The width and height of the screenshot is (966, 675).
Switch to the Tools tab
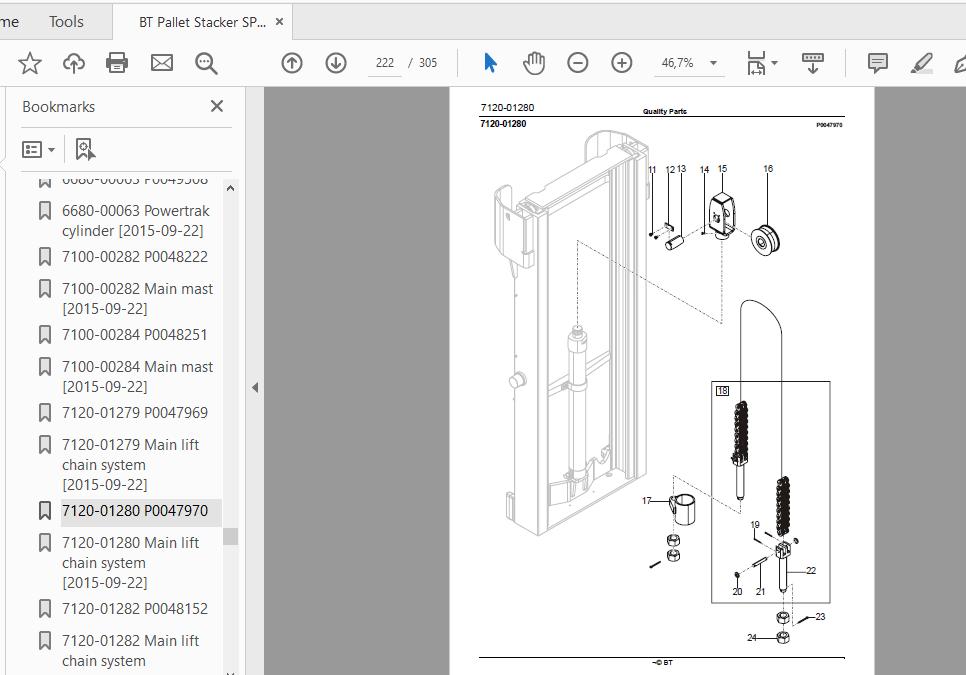[66, 22]
